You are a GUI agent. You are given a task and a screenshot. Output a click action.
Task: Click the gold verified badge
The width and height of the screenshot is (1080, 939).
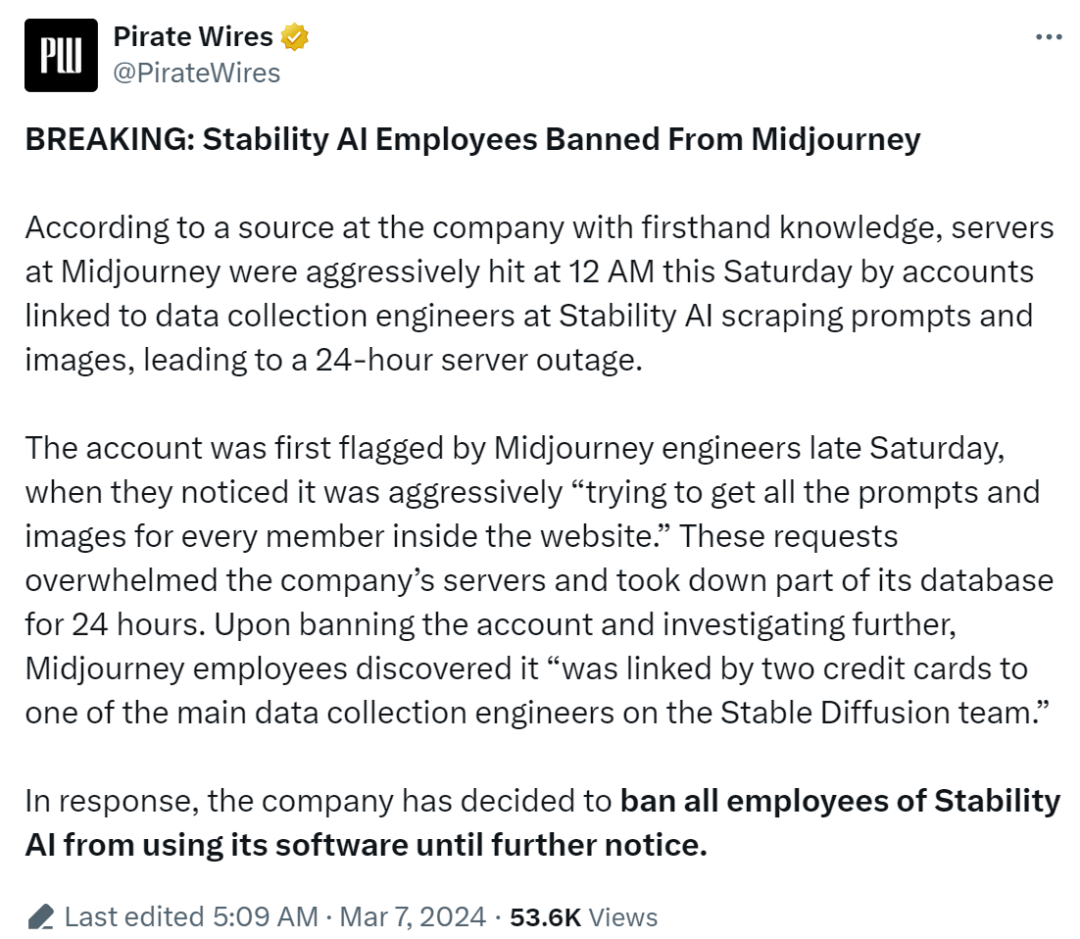(x=295, y=38)
